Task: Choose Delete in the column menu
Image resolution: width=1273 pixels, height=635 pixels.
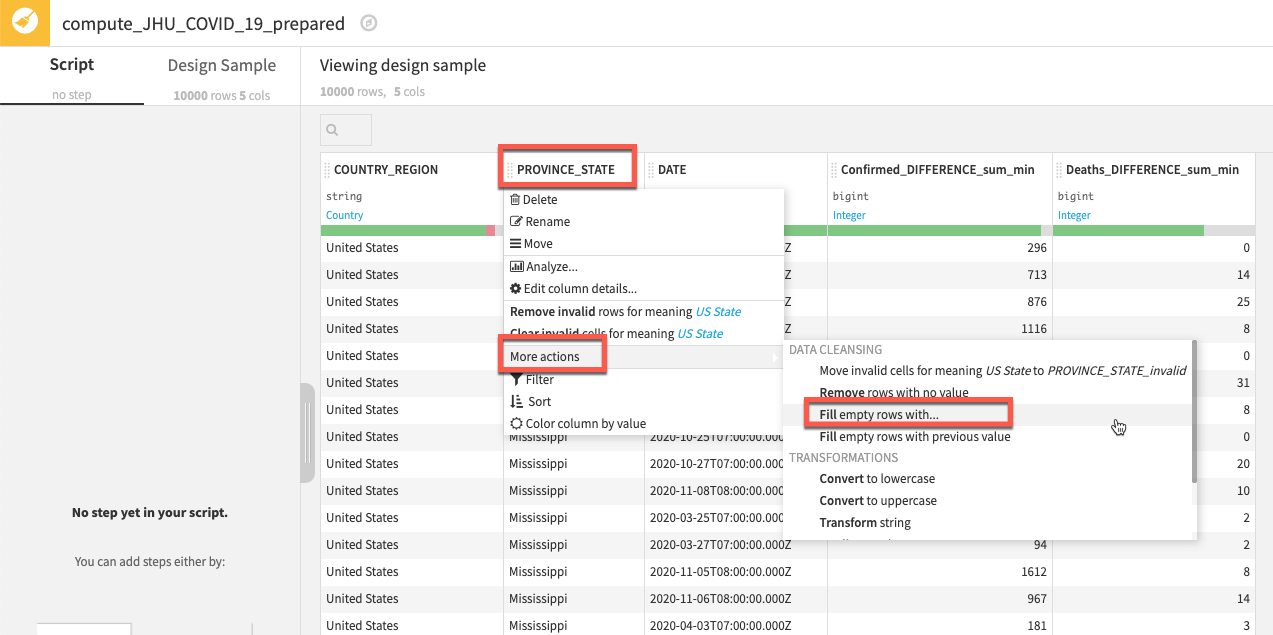Action: [540, 200]
